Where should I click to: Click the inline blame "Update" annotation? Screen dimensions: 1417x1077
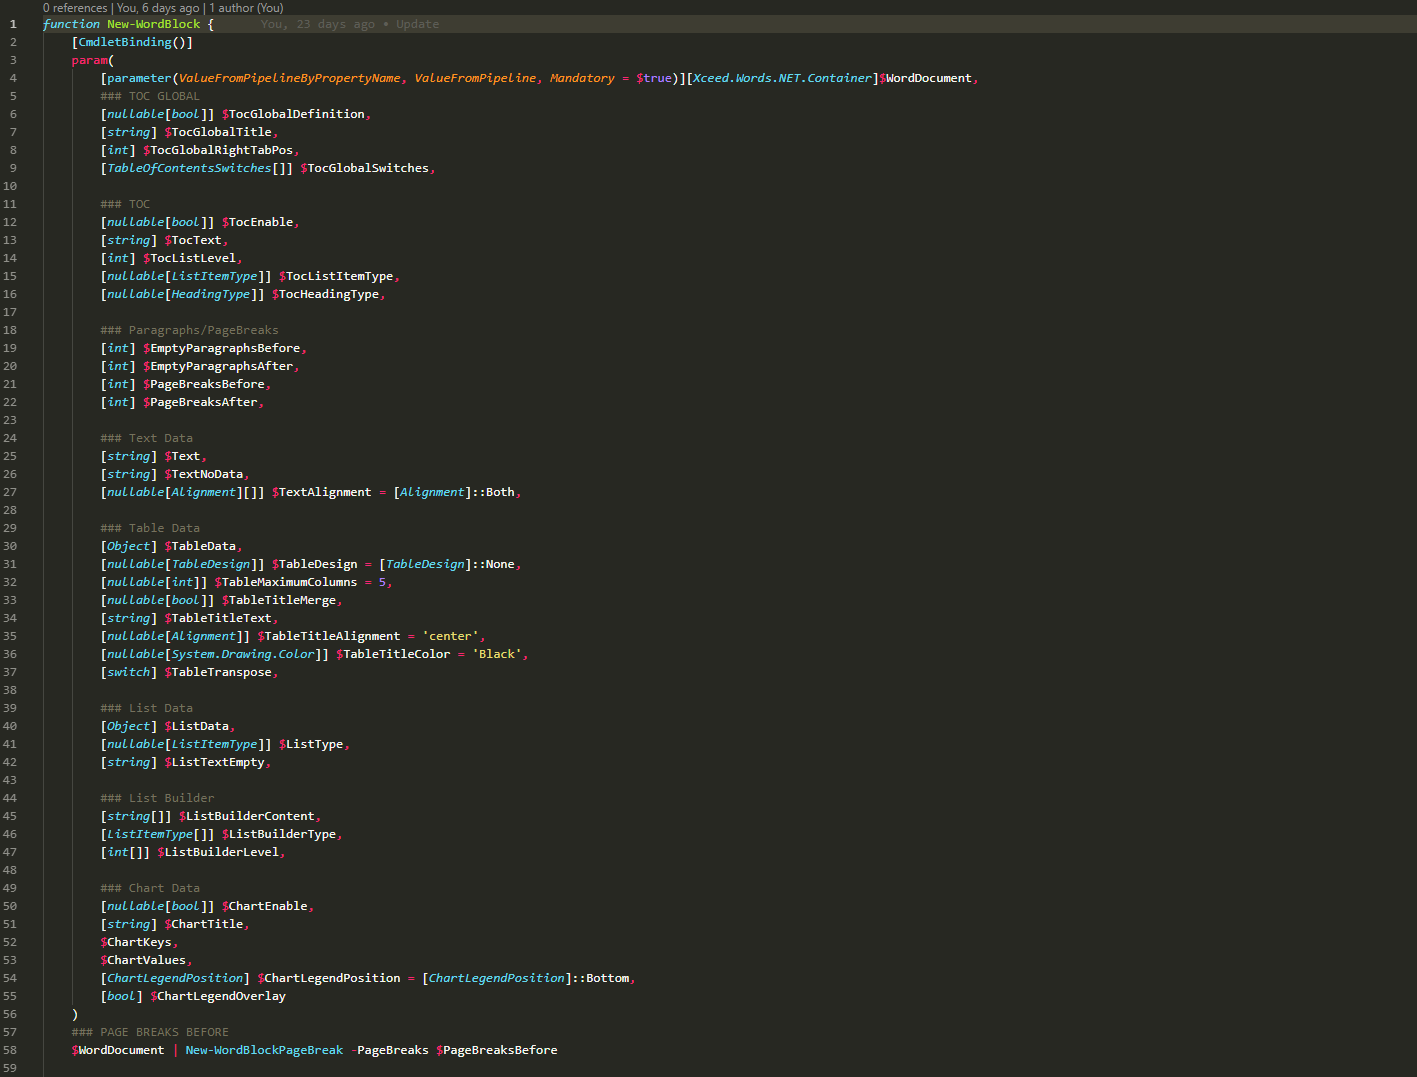417,23
